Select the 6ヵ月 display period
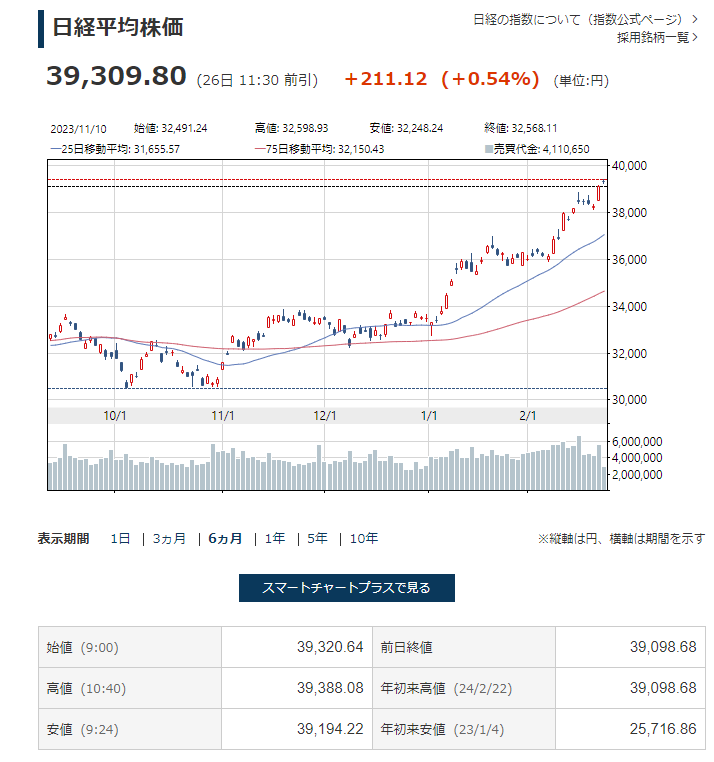Screen dimensions: 714x762 click(225, 538)
